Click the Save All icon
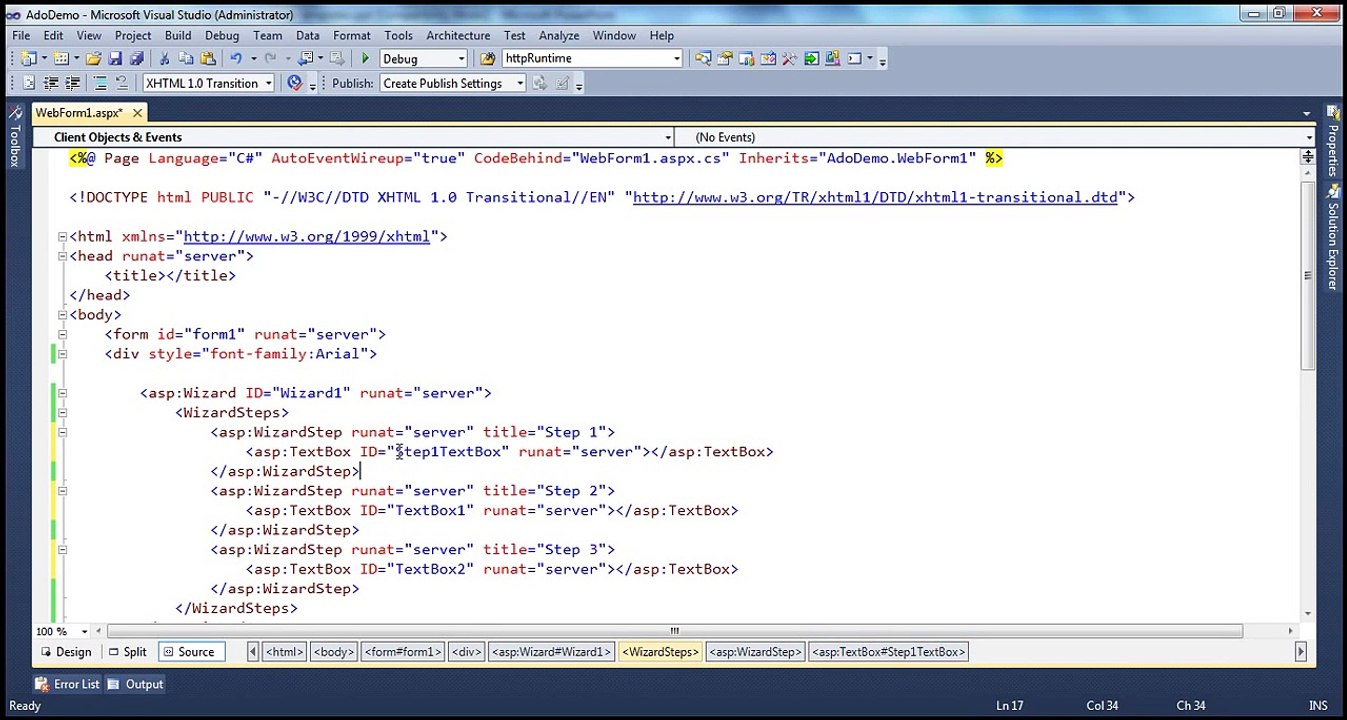Screen dimensions: 1347x720 [136, 59]
